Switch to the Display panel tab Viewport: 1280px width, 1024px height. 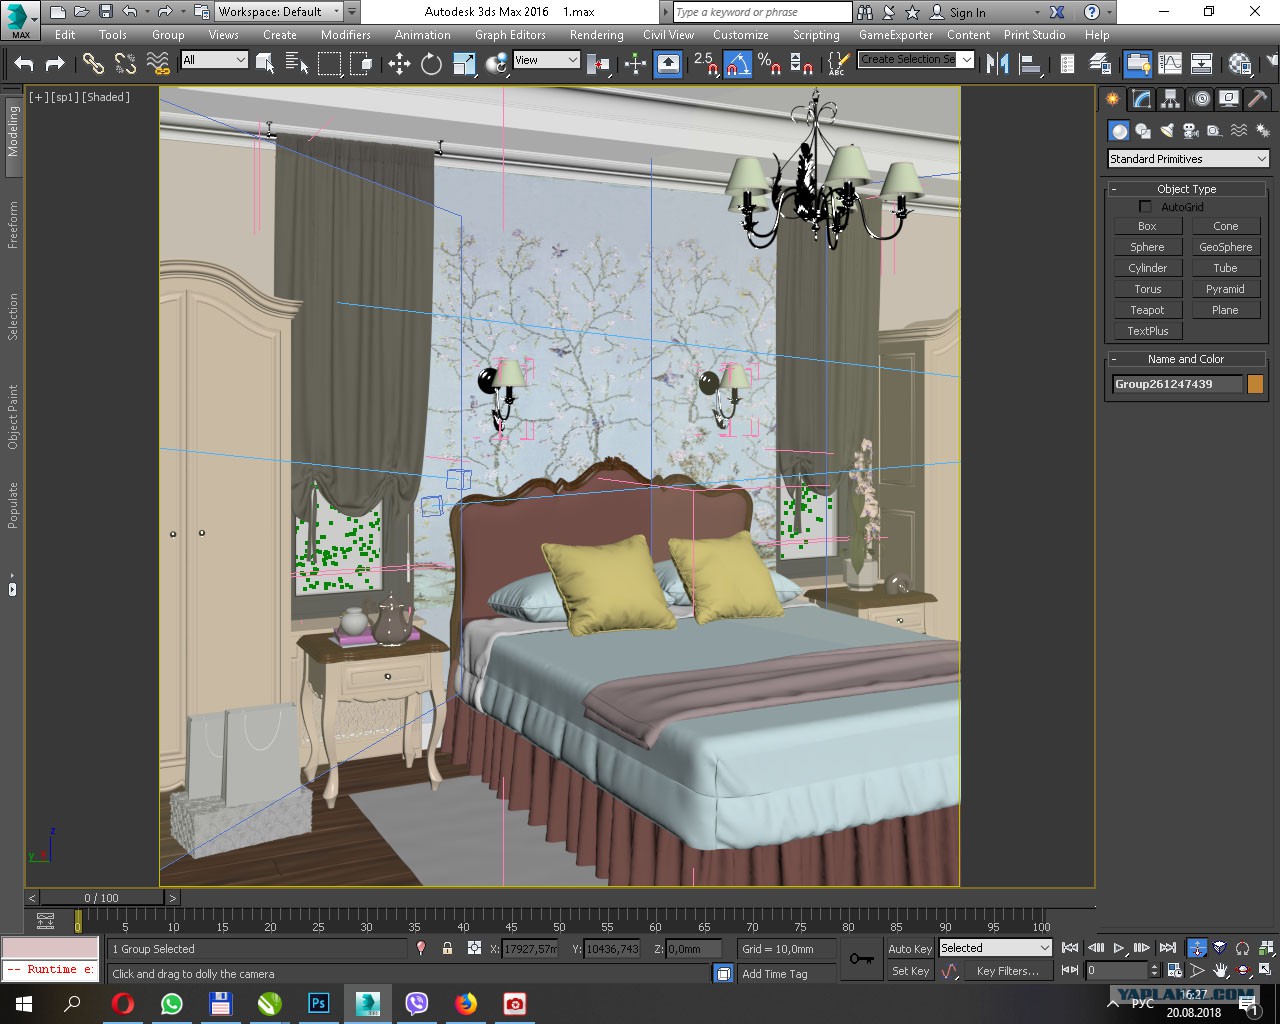pos(1229,98)
